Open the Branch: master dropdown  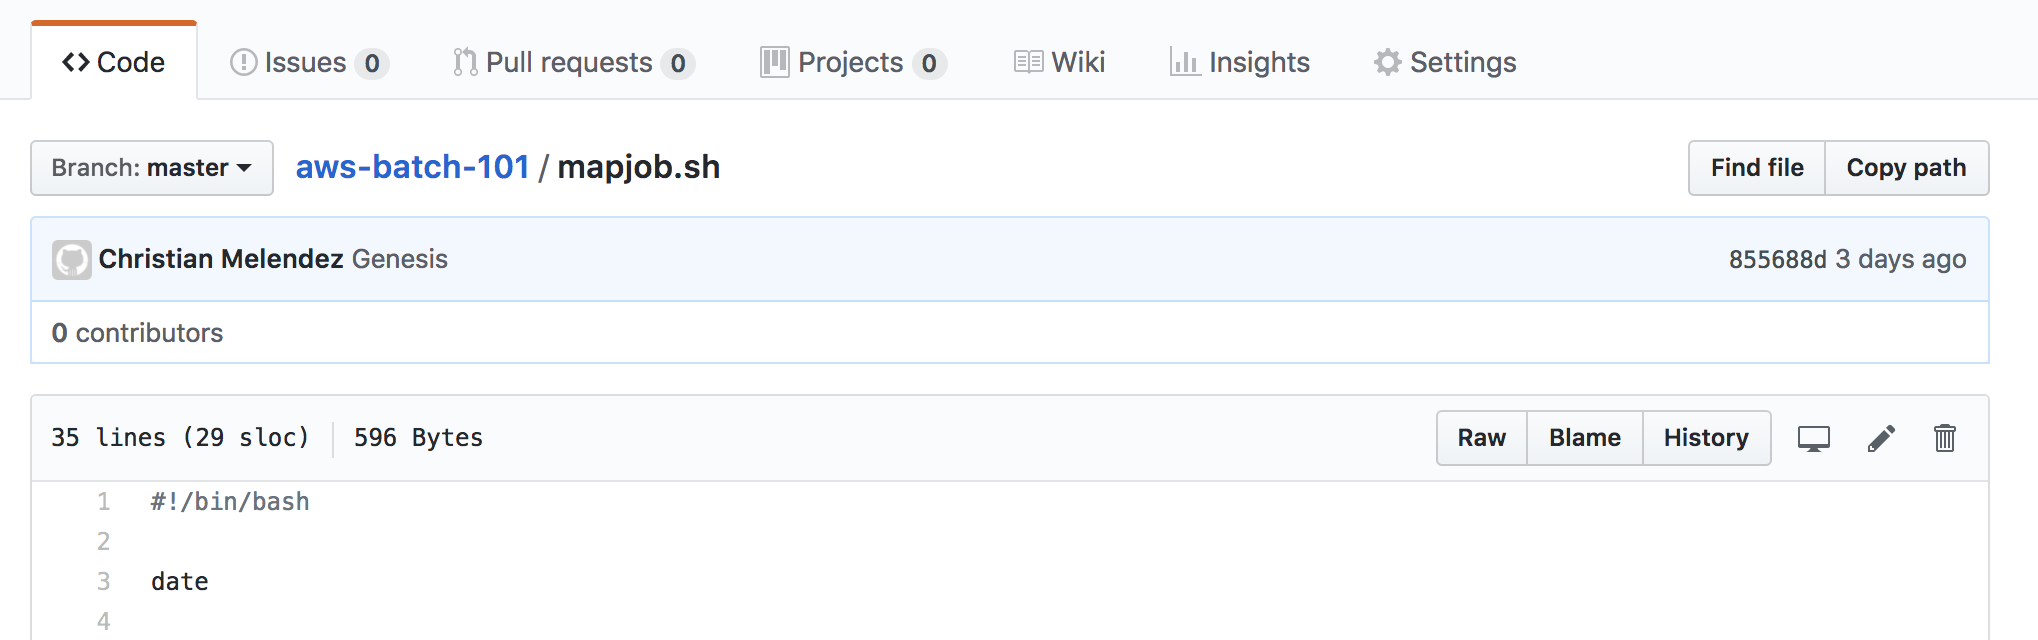150,168
